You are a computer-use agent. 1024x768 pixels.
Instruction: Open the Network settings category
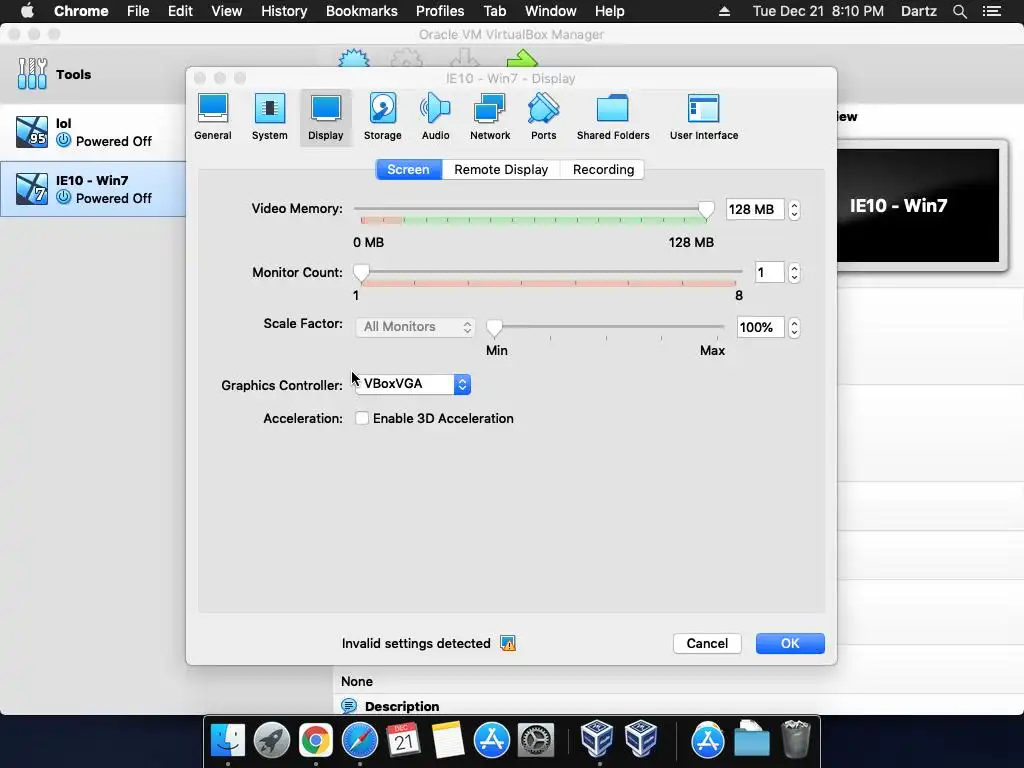click(x=490, y=118)
